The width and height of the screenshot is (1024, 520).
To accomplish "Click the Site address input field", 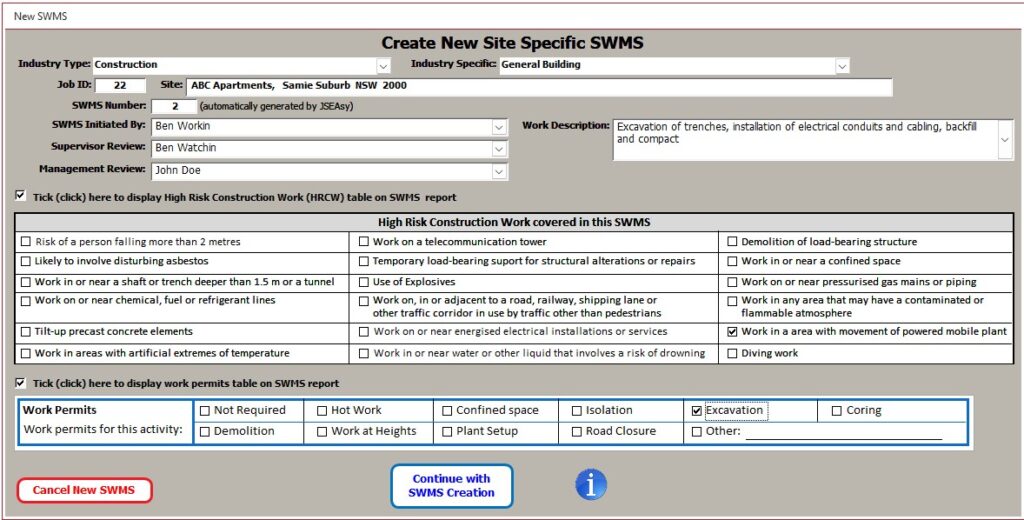I will coord(538,86).
